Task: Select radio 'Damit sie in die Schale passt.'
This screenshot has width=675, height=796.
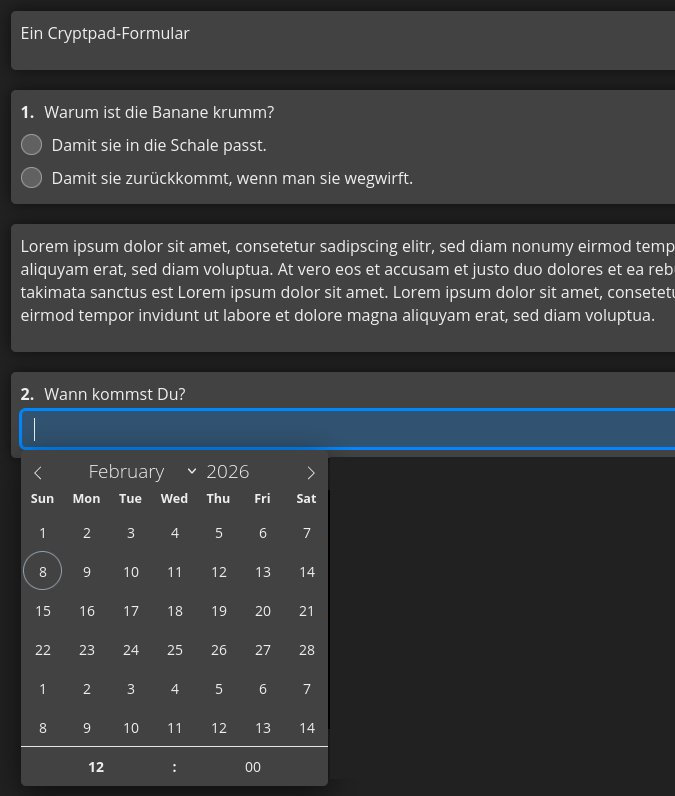Action: (32, 145)
